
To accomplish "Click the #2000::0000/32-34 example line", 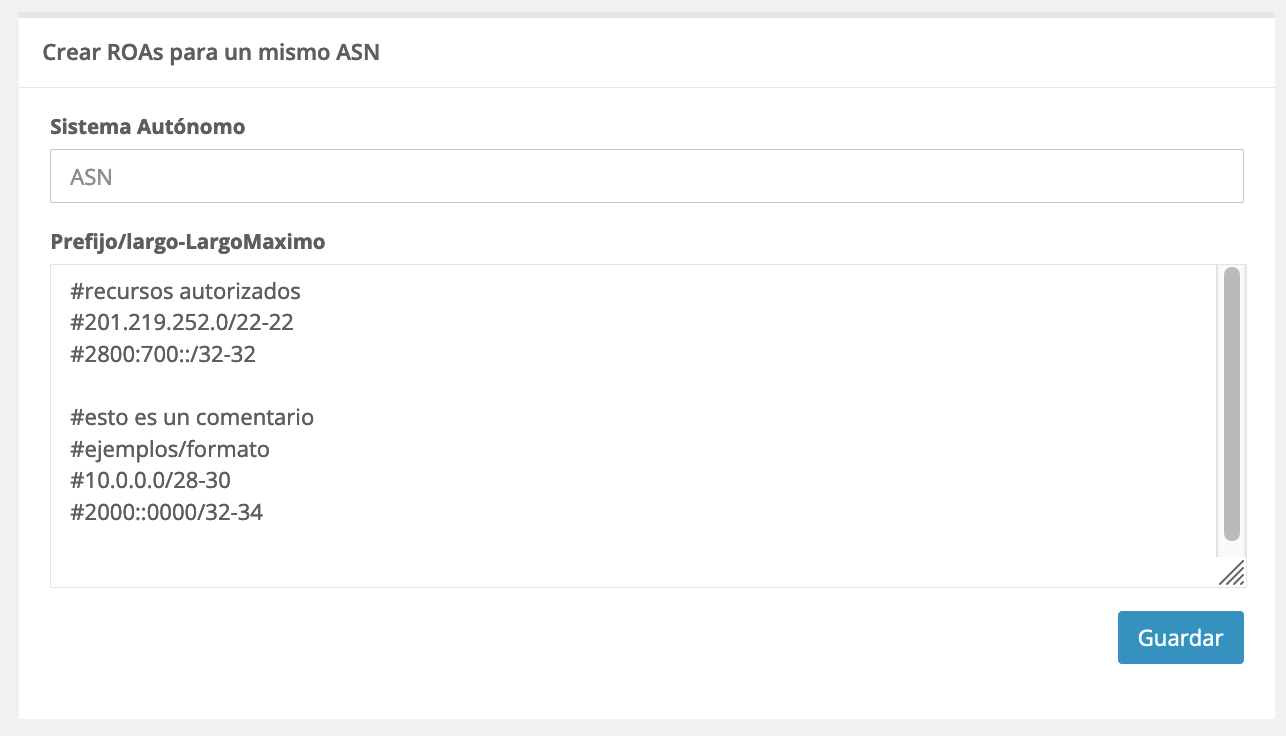I will [x=167, y=512].
